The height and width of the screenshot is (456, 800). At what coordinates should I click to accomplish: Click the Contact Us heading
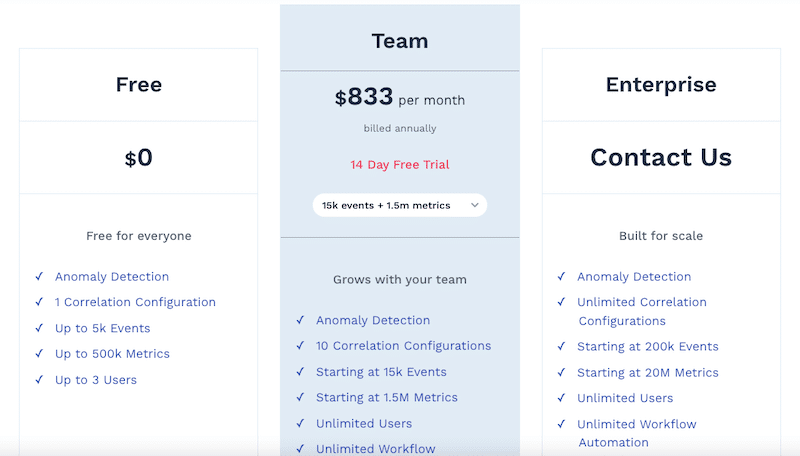point(661,157)
